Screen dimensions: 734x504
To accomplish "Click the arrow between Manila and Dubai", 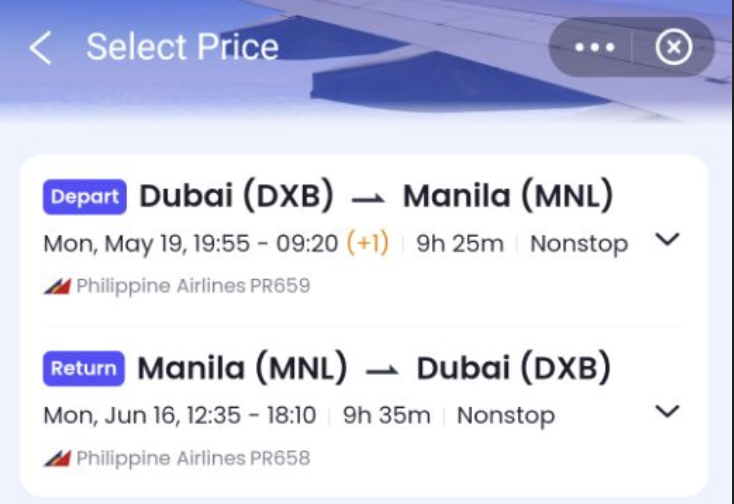I will [x=382, y=371].
